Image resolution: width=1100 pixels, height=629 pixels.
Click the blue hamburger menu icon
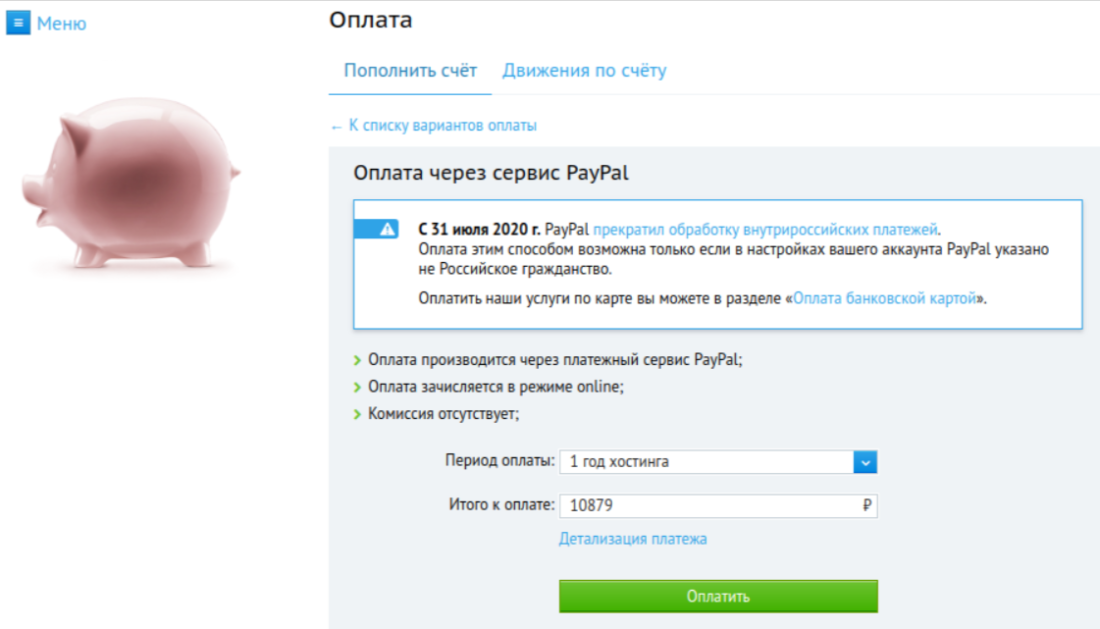coord(18,23)
